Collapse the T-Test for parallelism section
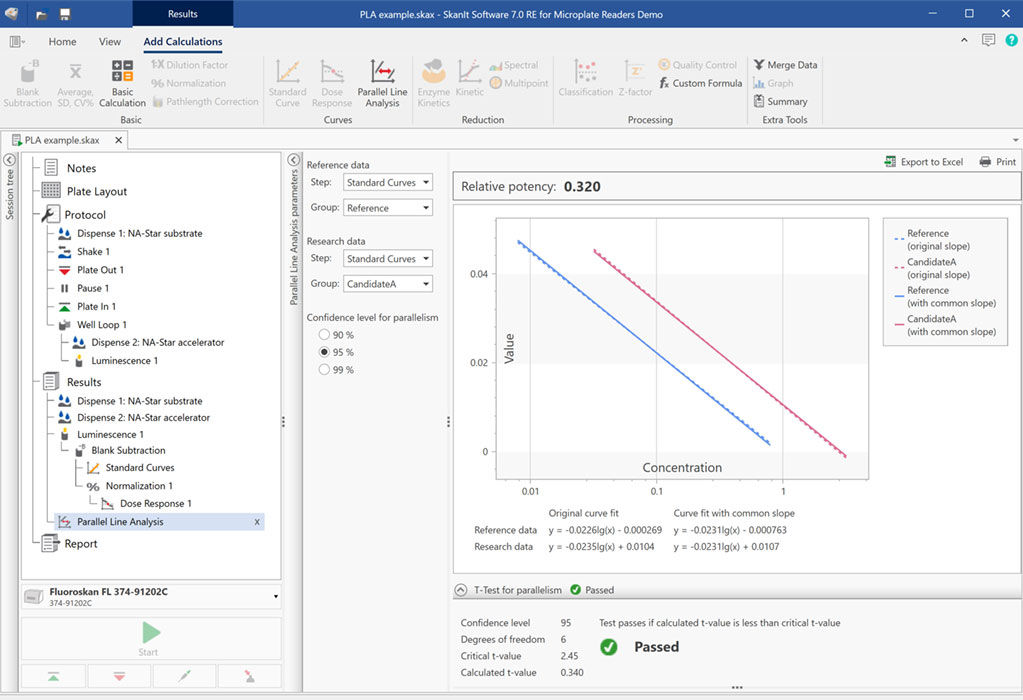Viewport: 1023px width, 700px height. point(460,590)
